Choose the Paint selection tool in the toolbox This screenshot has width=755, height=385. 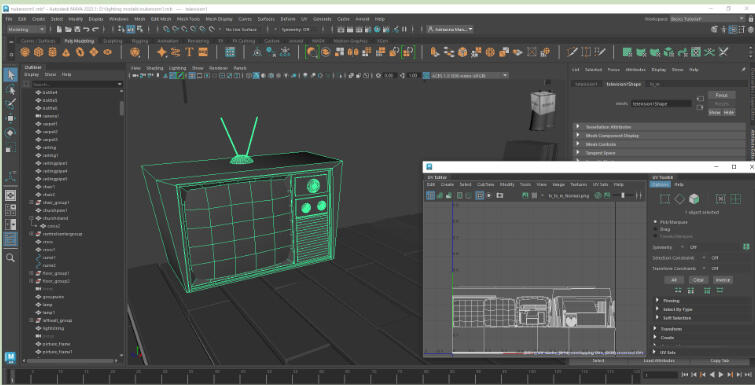click(x=11, y=104)
